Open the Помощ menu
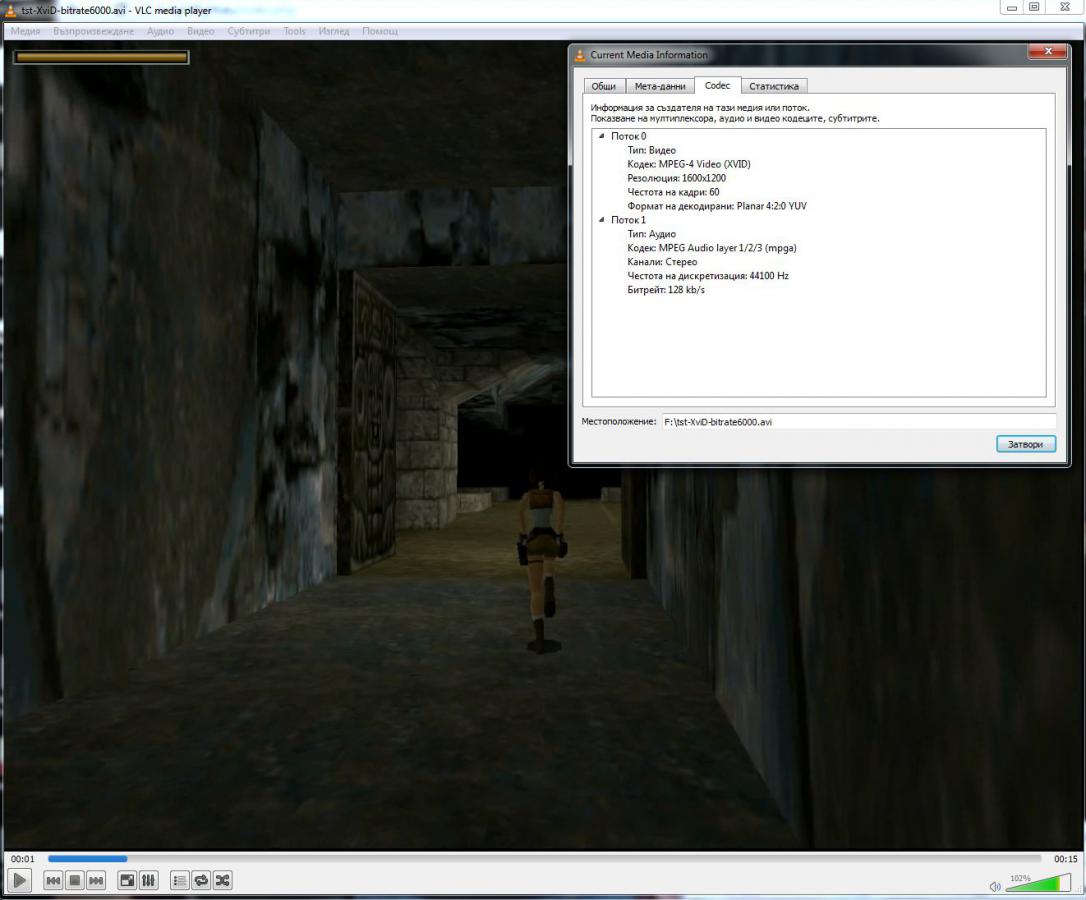Image resolution: width=1086 pixels, height=900 pixels. (380, 31)
